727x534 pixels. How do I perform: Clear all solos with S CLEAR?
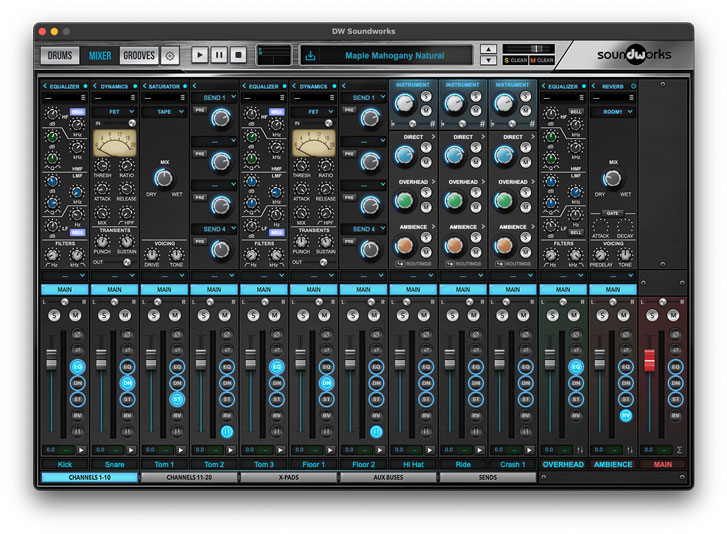(x=515, y=60)
